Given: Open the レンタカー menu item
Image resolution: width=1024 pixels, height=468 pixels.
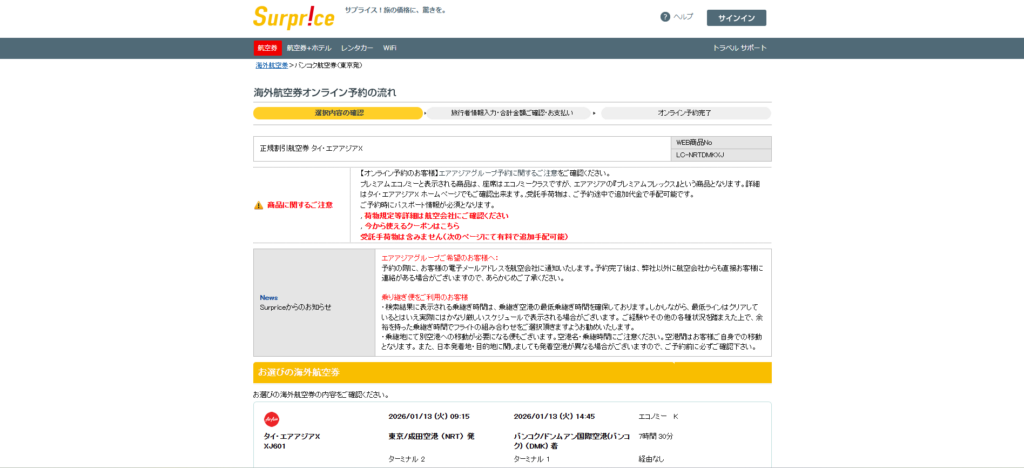Looking at the screenshot, I should (357, 48).
